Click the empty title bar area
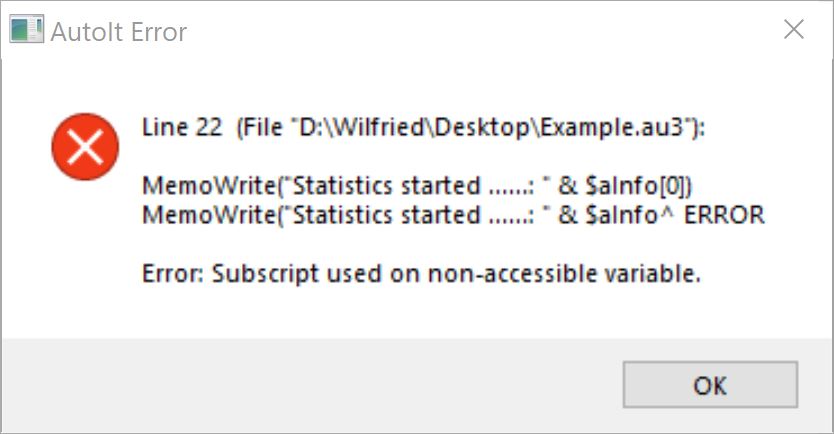 click(479, 30)
